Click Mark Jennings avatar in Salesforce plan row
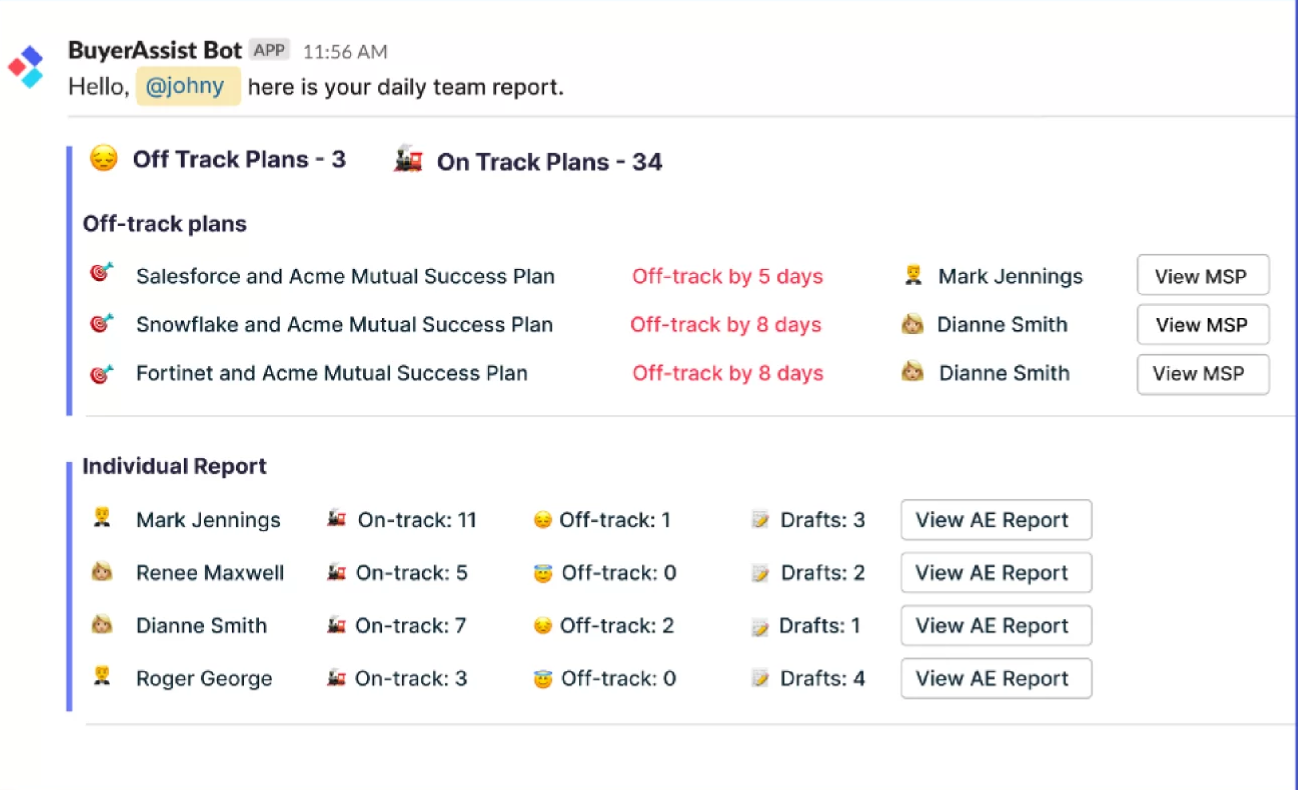Screen dimensions: 1298x790 click(913, 274)
